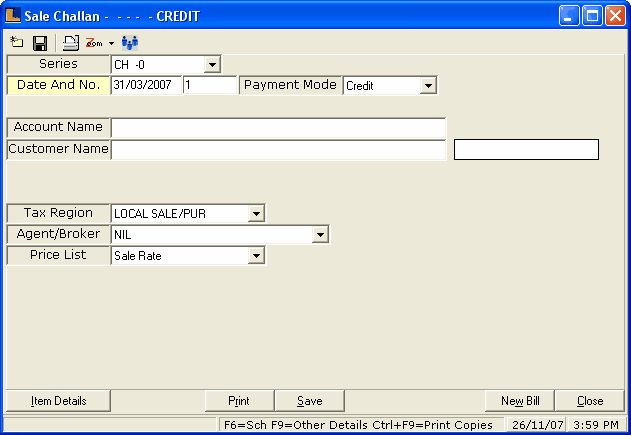Click the empty box beside Customer Name
This screenshot has width=631, height=435.
[526, 150]
